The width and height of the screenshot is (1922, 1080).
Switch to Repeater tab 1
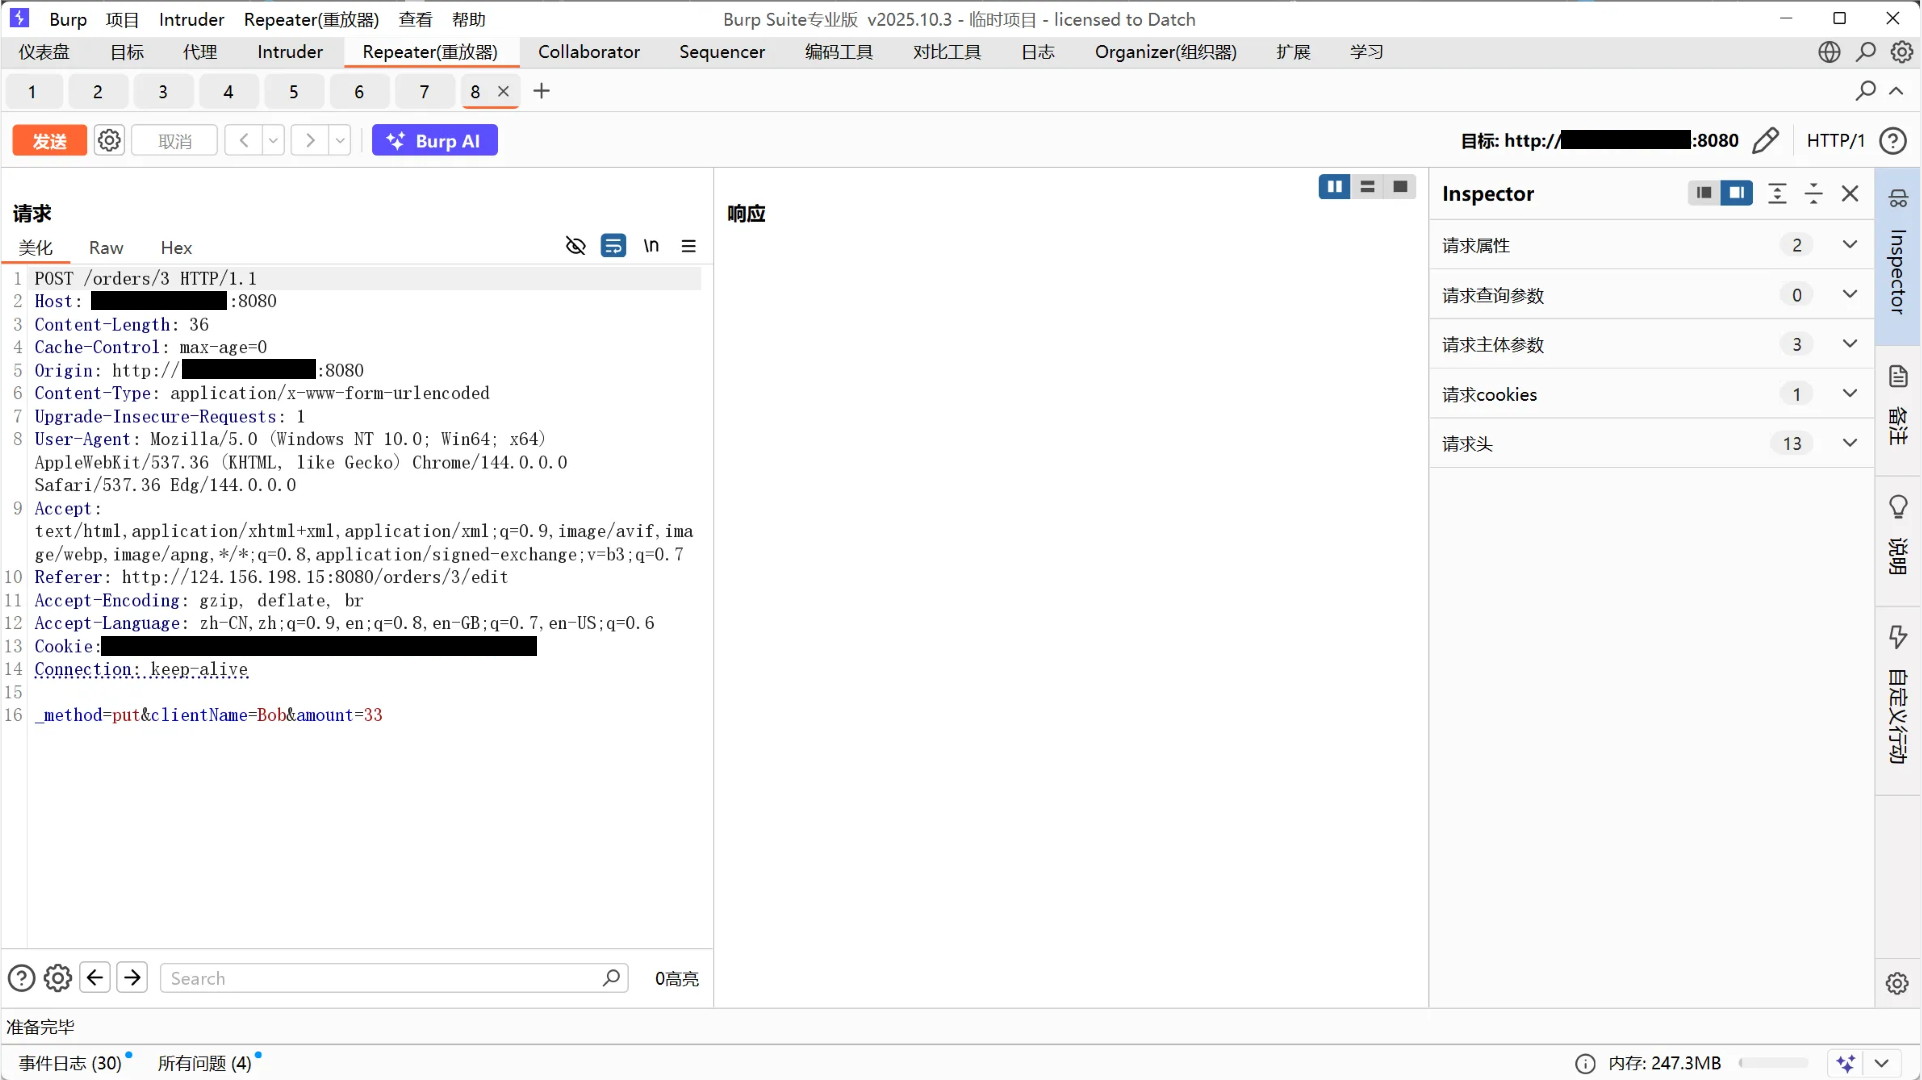click(32, 92)
